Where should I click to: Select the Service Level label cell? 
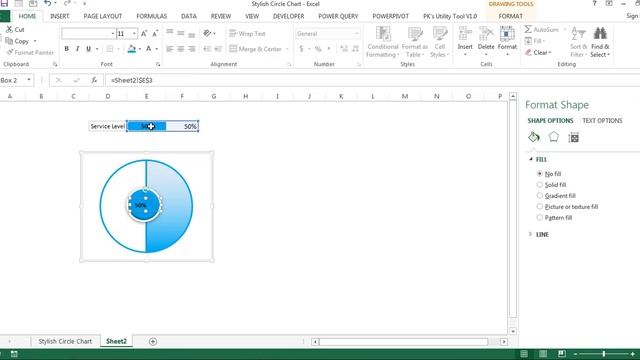pos(108,127)
